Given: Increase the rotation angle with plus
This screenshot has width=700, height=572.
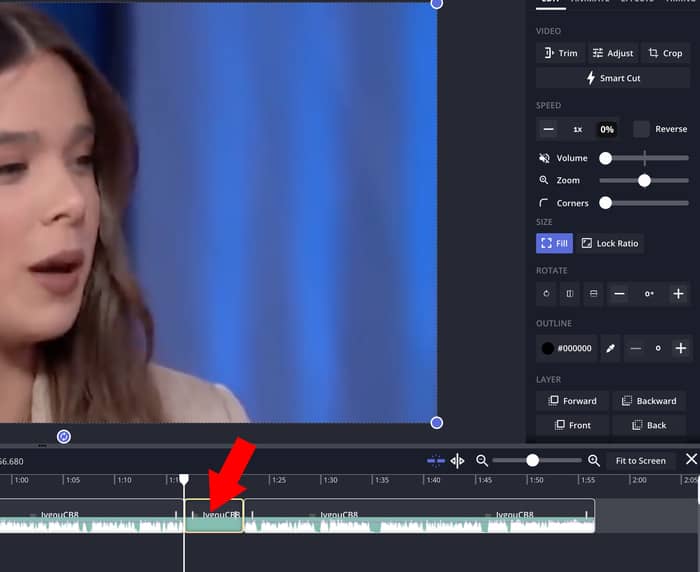Looking at the screenshot, I should (x=678, y=294).
